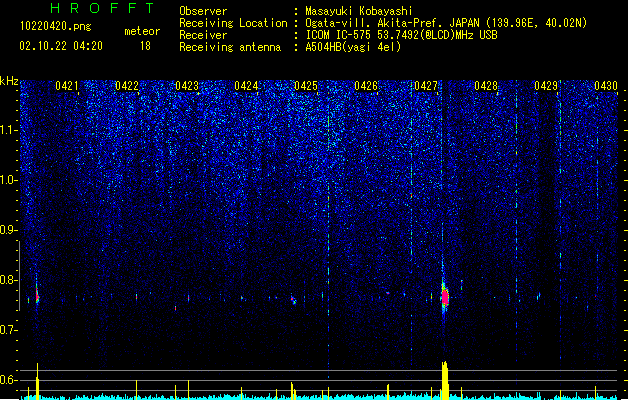Viewport: 629px width, 400px height.
Task: Click the ICOM IC-575 receiver text
Action: (x=401, y=35)
